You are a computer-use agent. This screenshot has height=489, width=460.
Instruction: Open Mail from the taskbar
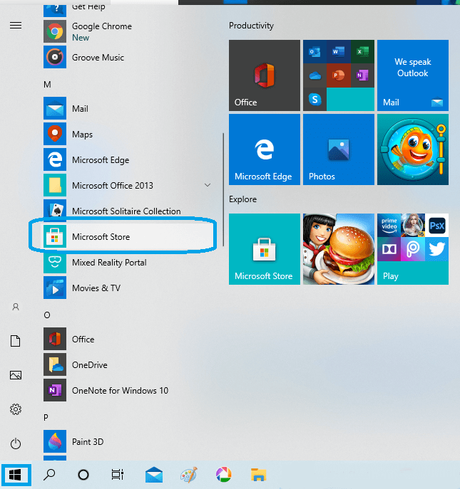click(x=154, y=475)
